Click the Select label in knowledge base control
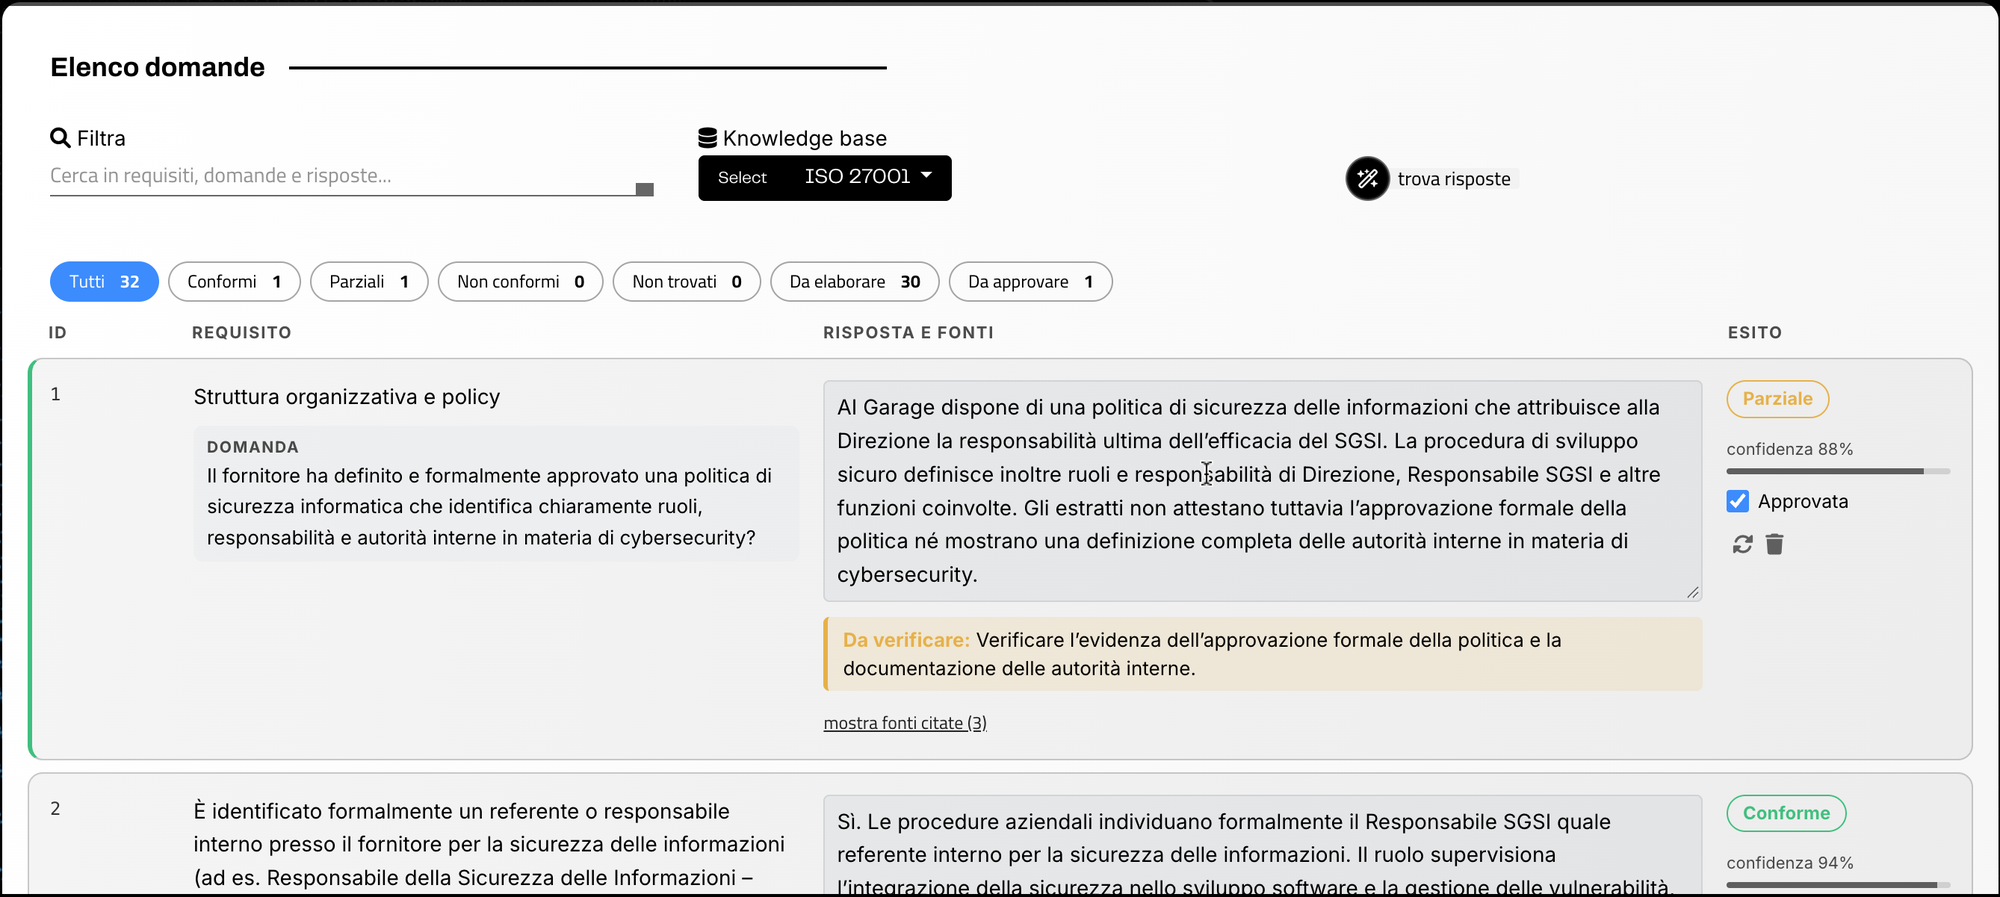 pos(742,178)
